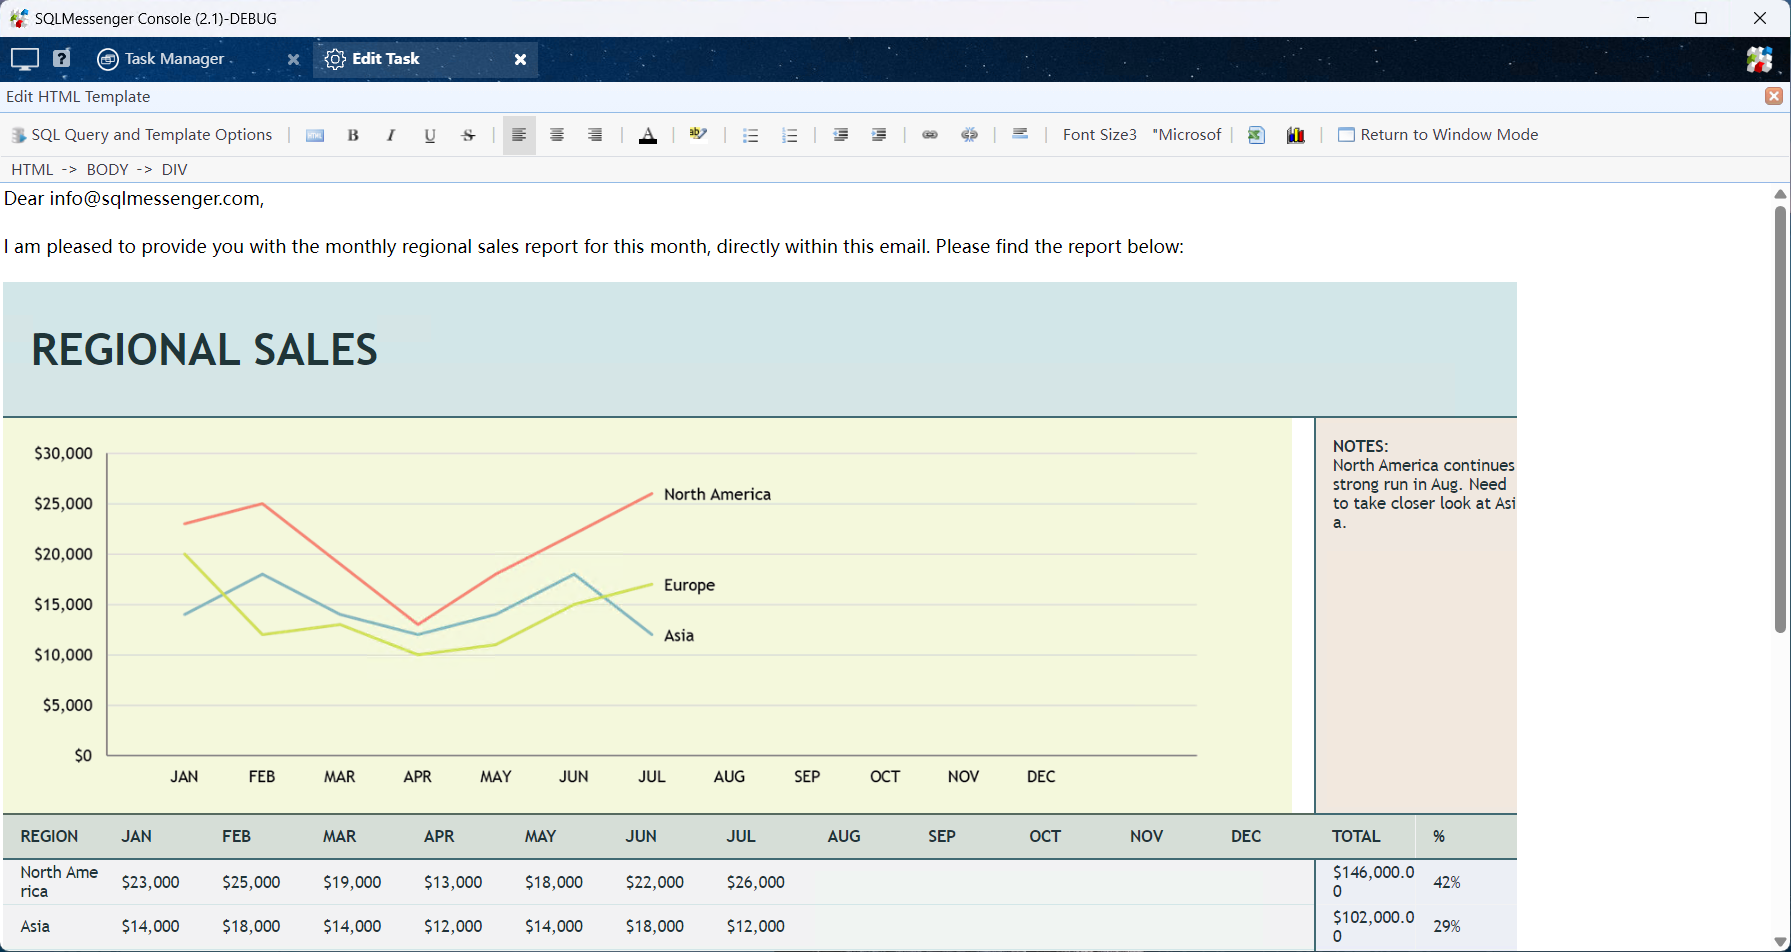Click the 42% cell
Screen dimensions: 1791x952
[1447, 882]
